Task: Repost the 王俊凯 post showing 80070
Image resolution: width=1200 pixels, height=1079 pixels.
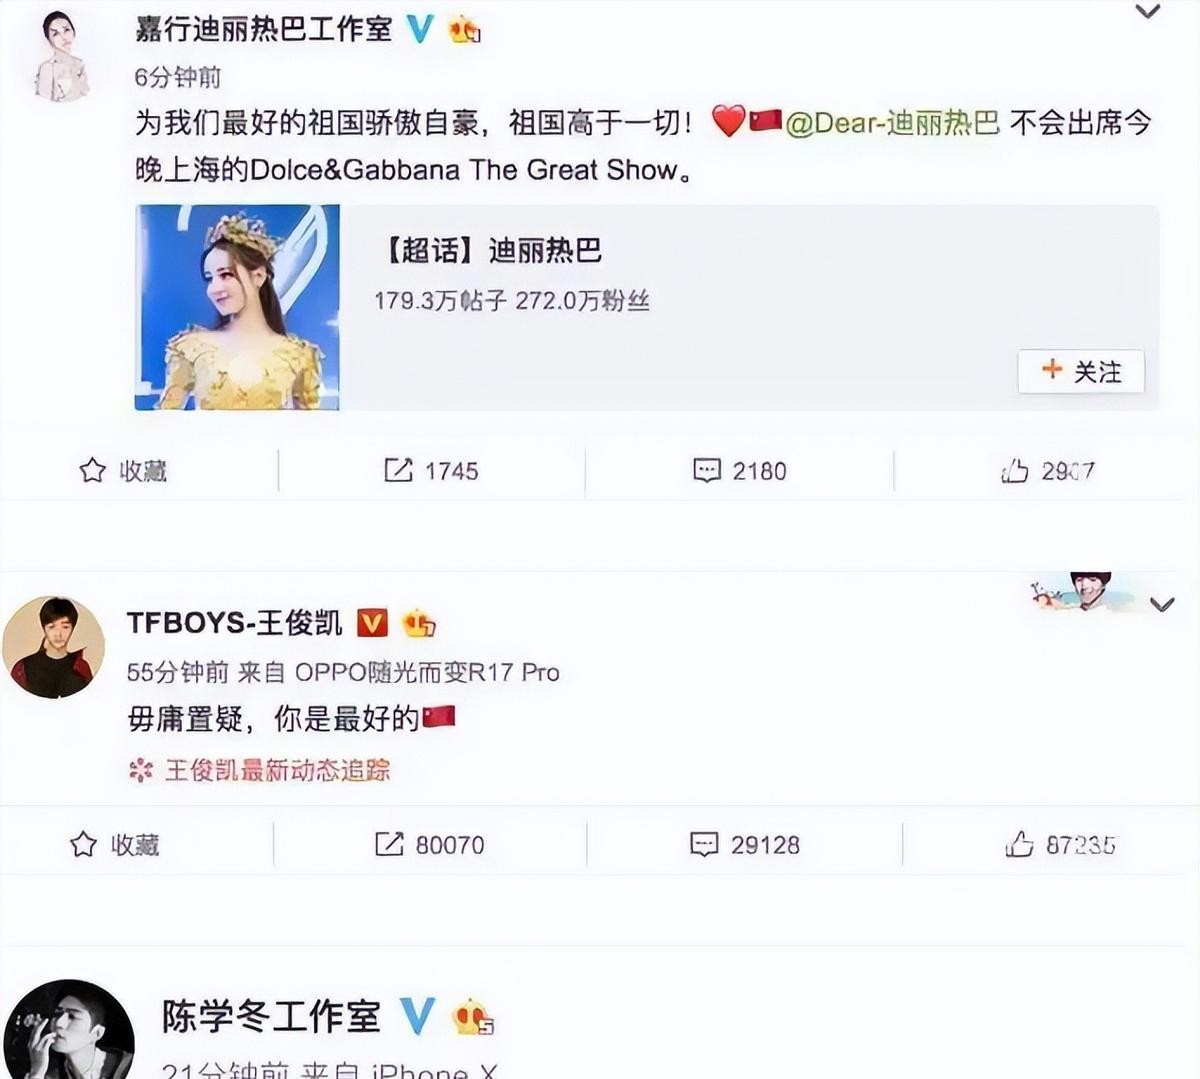Action: click(x=429, y=844)
